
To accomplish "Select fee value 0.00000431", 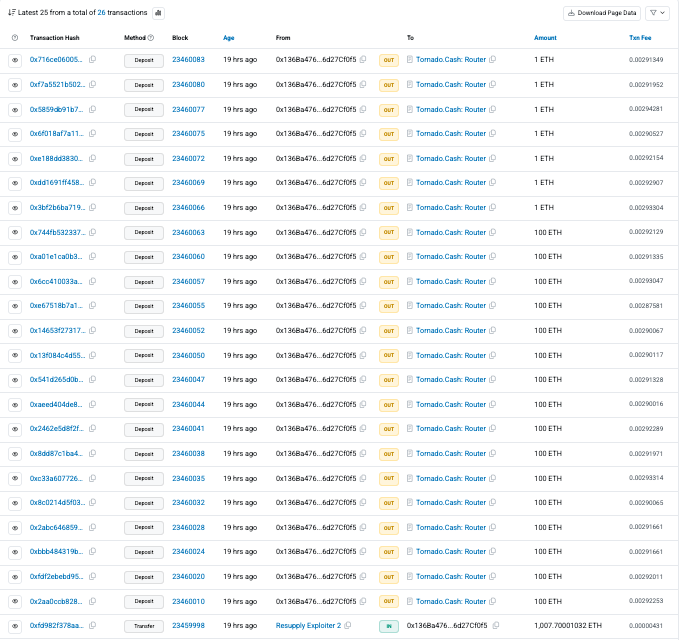I will coord(646,625).
